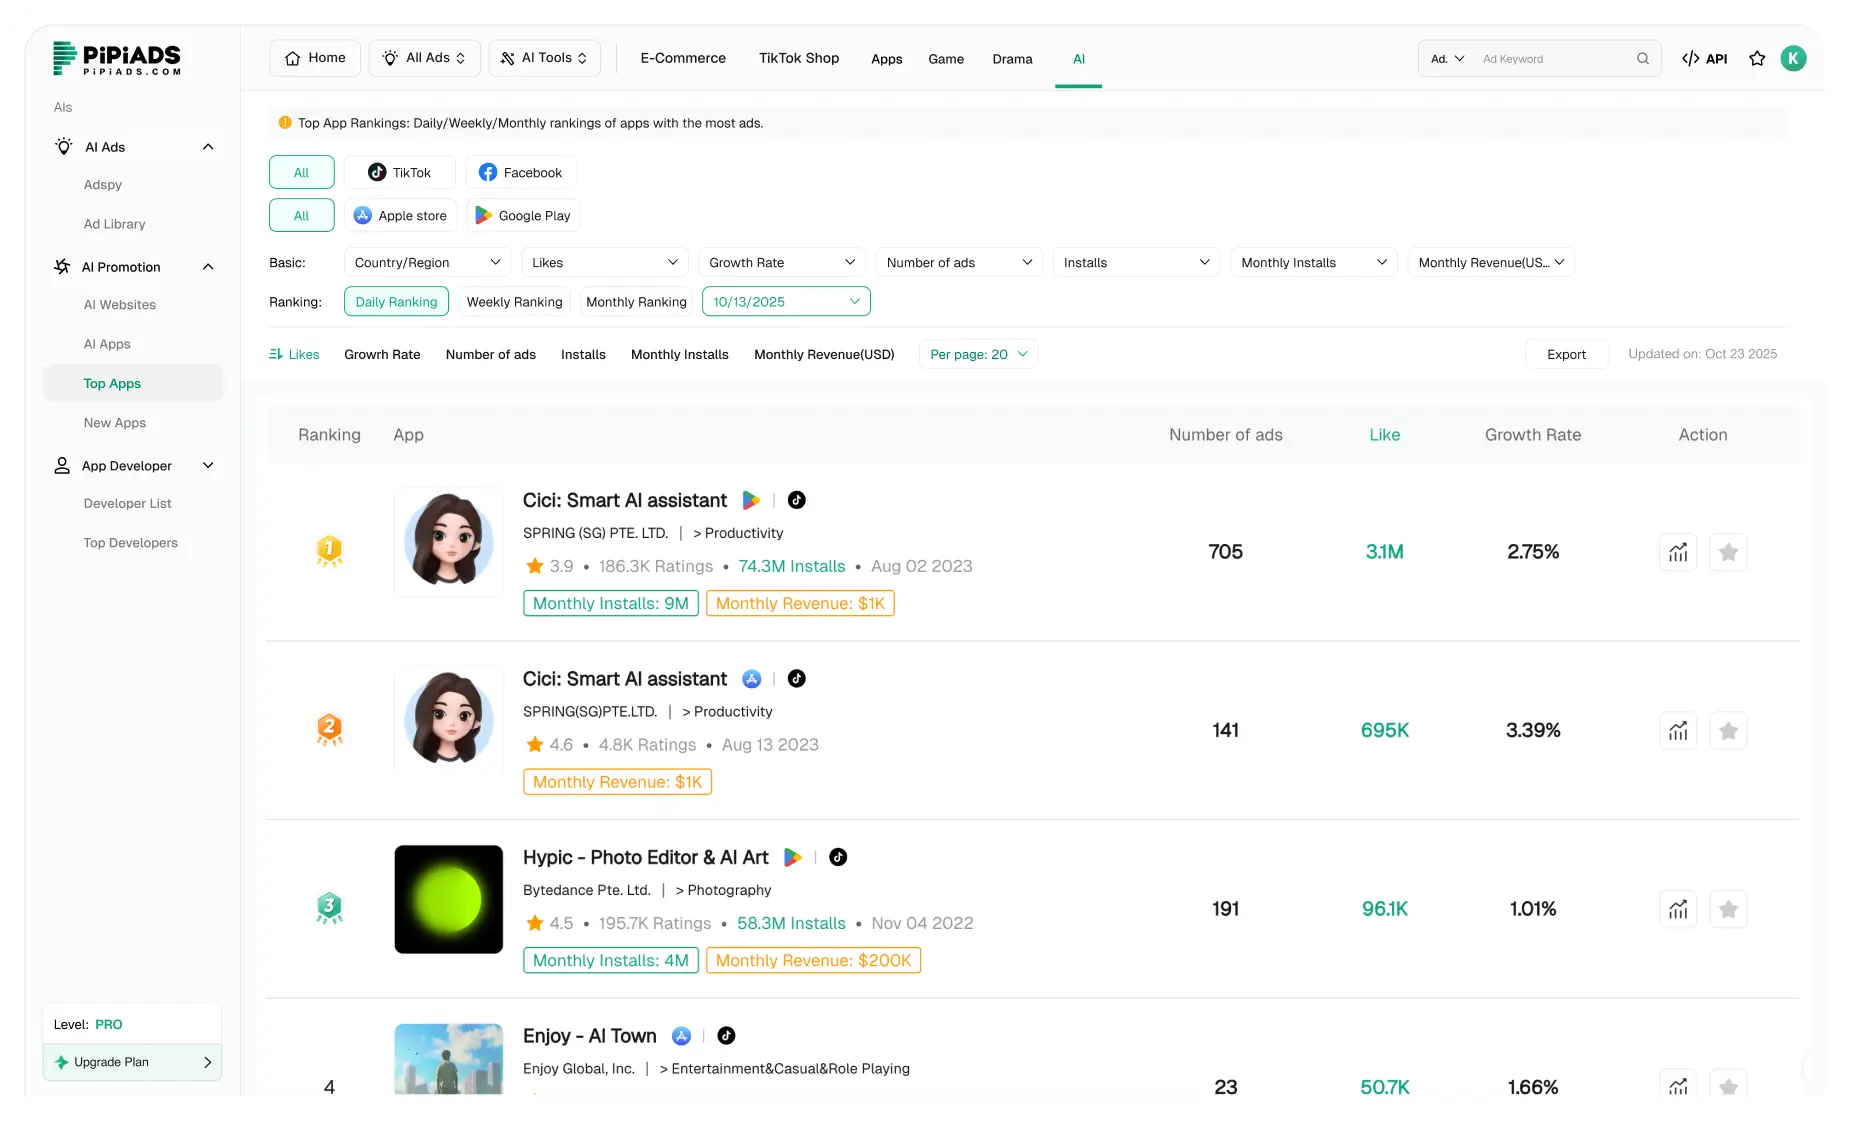This screenshot has width=1851, height=1121.
Task: Select the TikTok platform filter
Action: [x=400, y=172]
